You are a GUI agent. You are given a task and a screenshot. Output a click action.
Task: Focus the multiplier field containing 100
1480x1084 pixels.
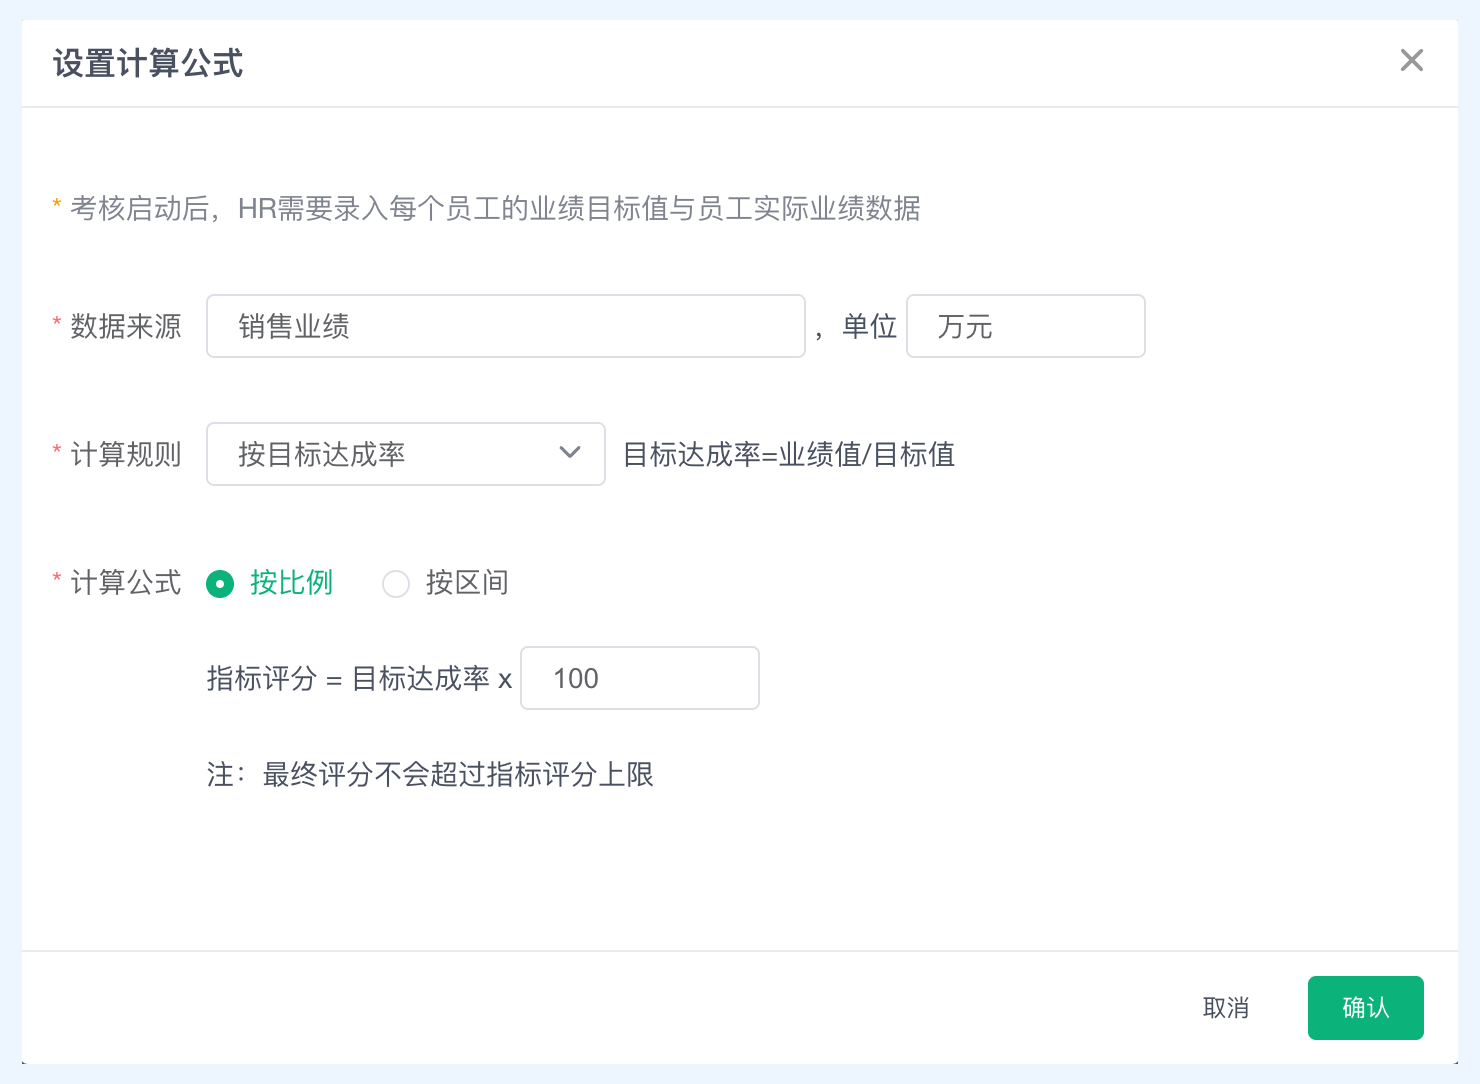pyautogui.click(x=639, y=679)
